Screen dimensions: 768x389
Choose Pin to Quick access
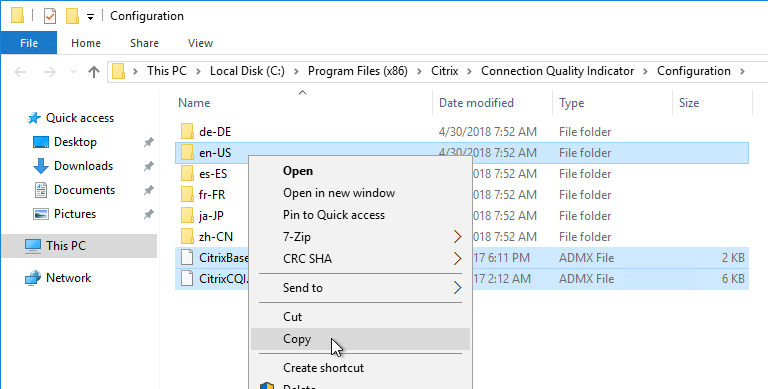[360, 215]
